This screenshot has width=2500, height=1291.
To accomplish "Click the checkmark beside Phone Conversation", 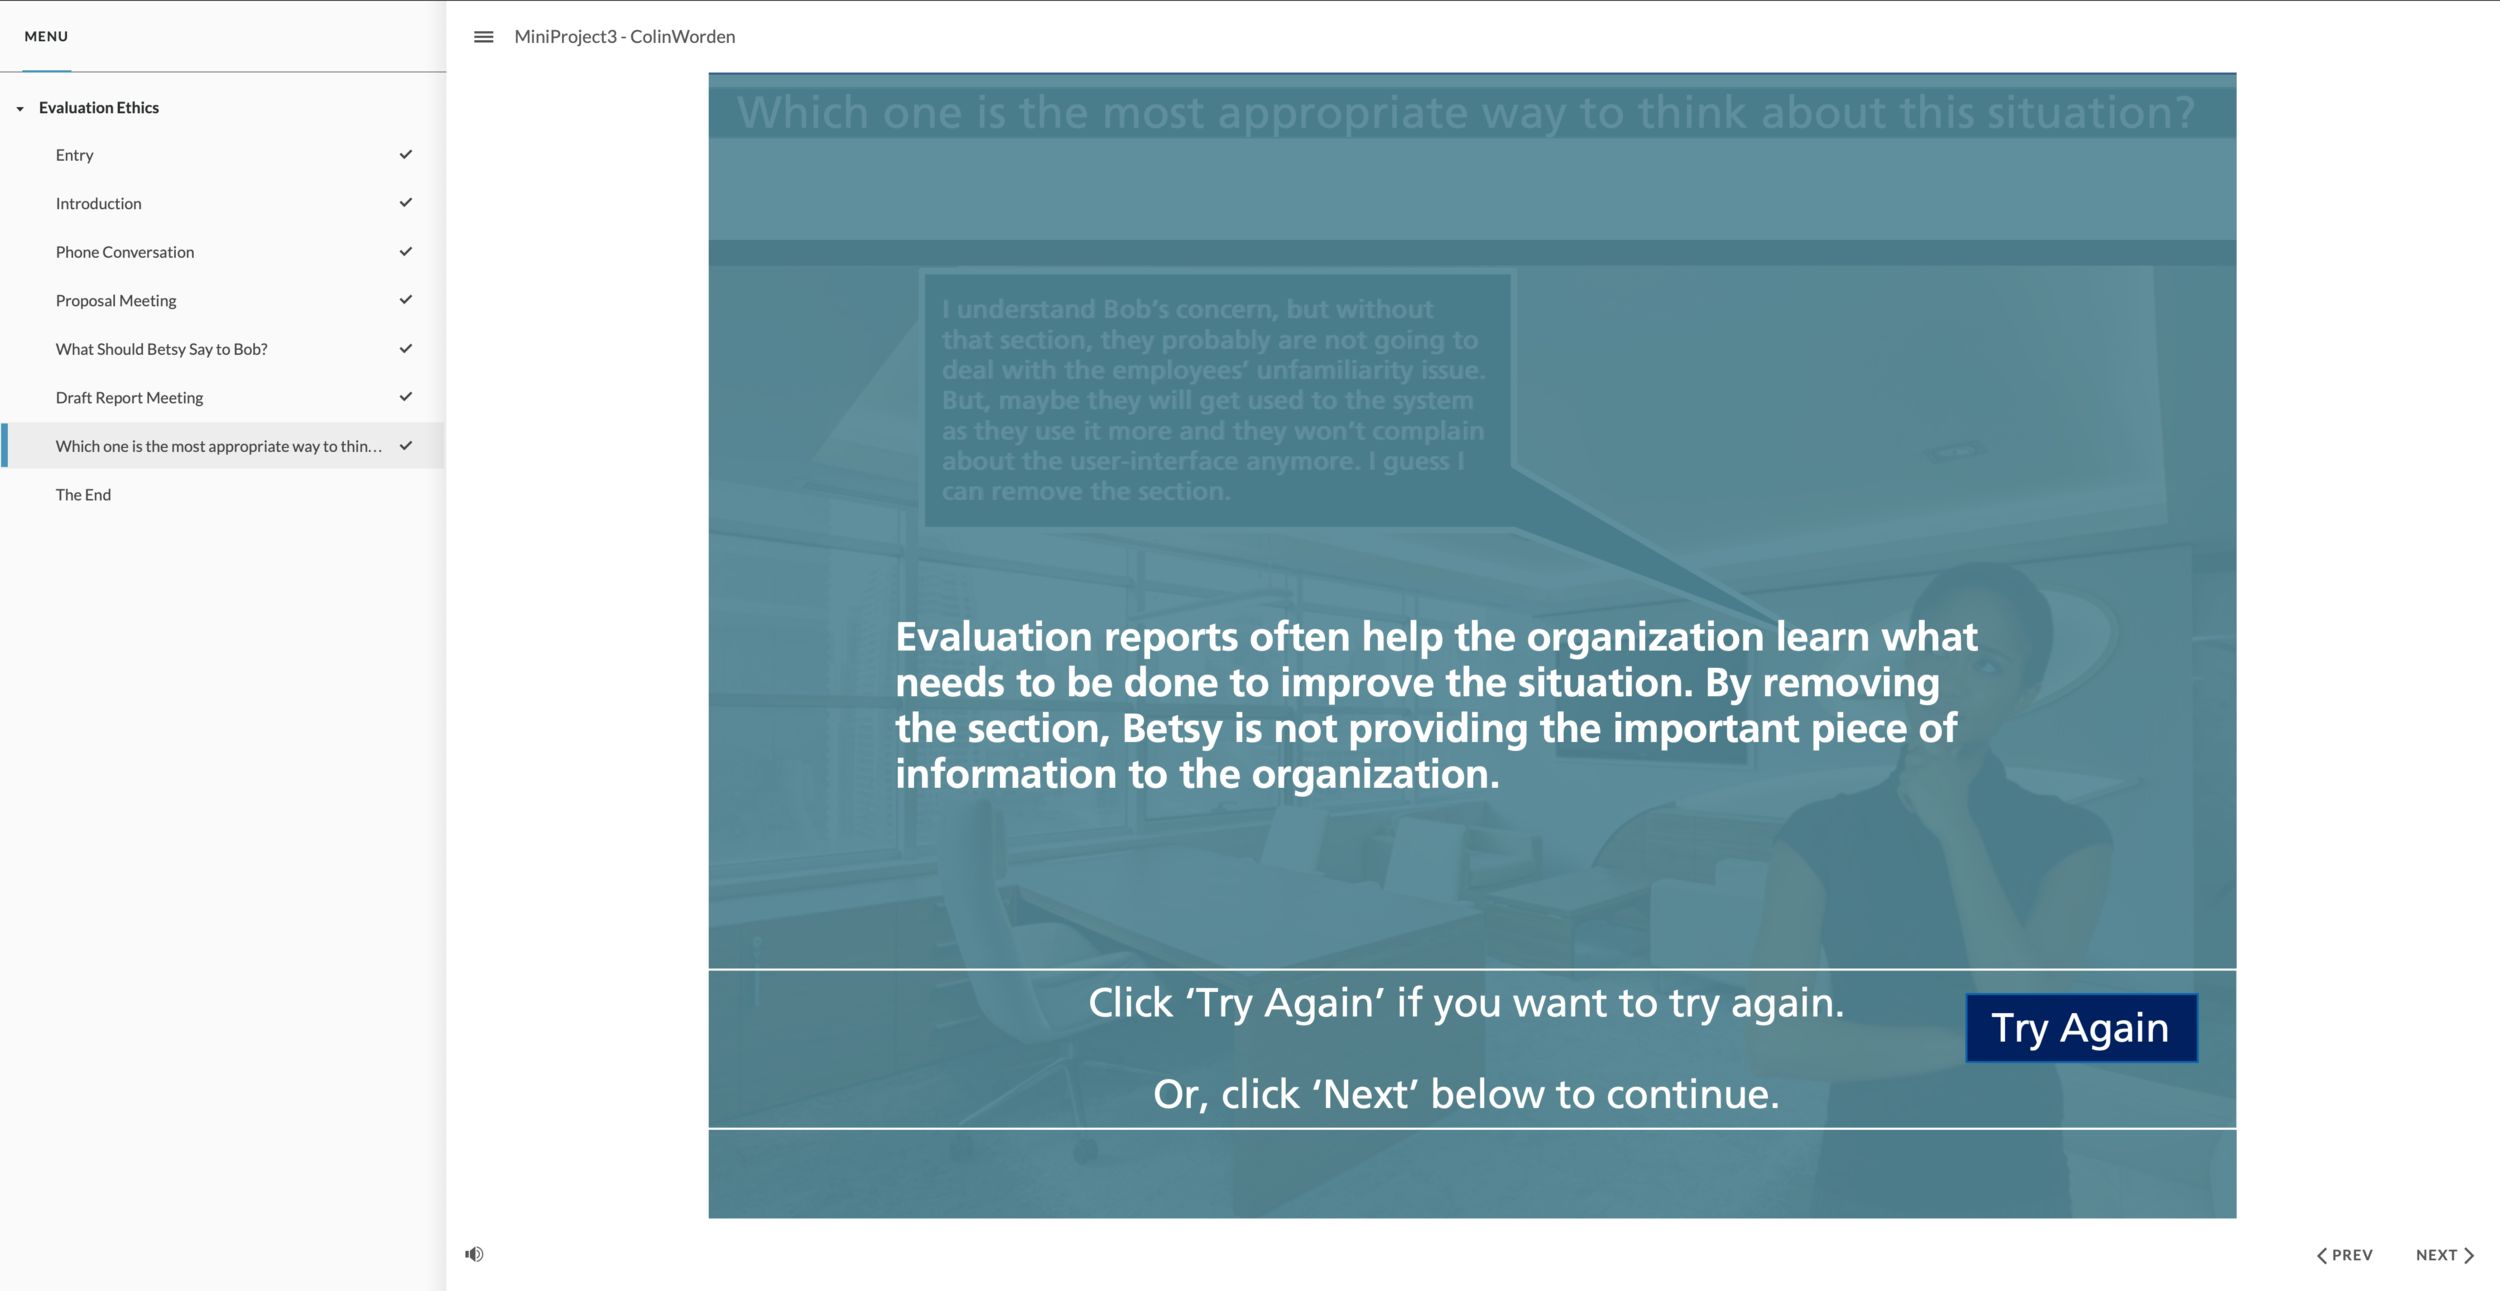I will pyautogui.click(x=406, y=251).
